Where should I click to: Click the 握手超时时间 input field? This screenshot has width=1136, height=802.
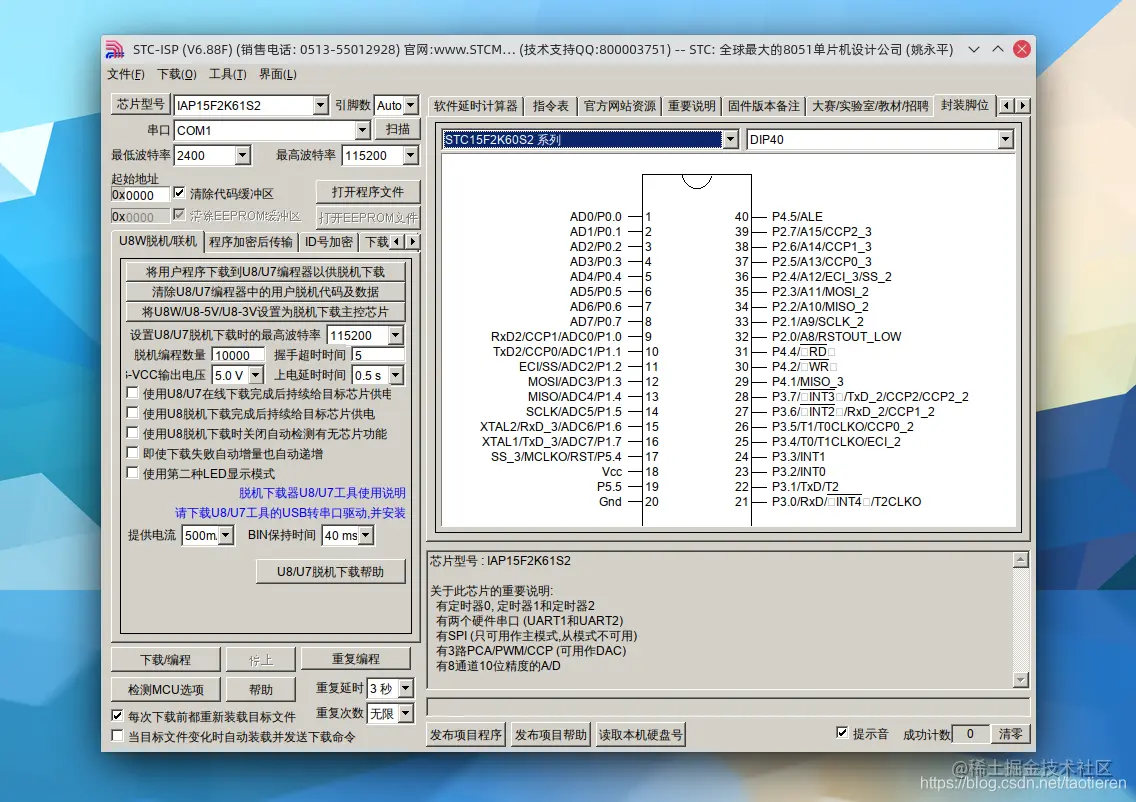(x=377, y=355)
